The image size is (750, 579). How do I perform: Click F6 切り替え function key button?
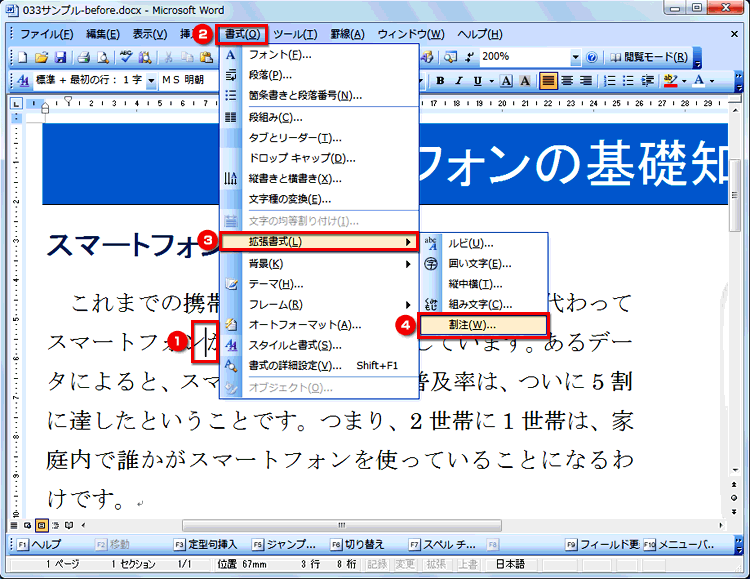click(357, 545)
